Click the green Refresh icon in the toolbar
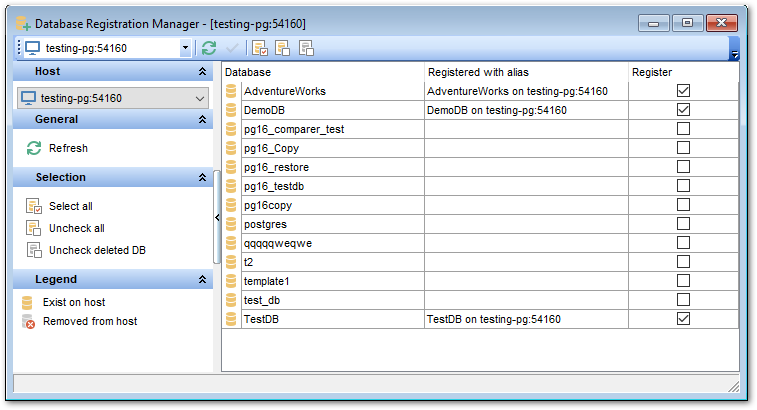This screenshot has width=757, height=410. (209, 47)
